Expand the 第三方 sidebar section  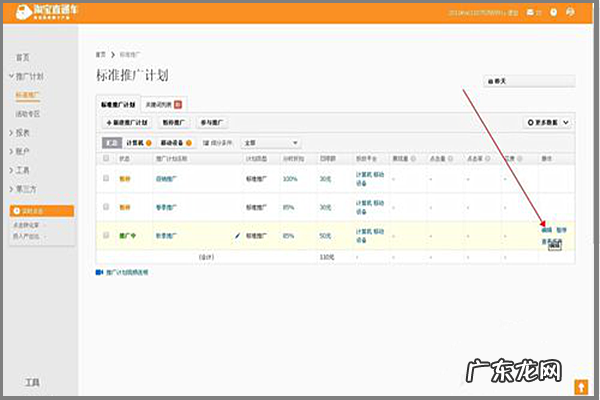pyautogui.click(x=23, y=189)
